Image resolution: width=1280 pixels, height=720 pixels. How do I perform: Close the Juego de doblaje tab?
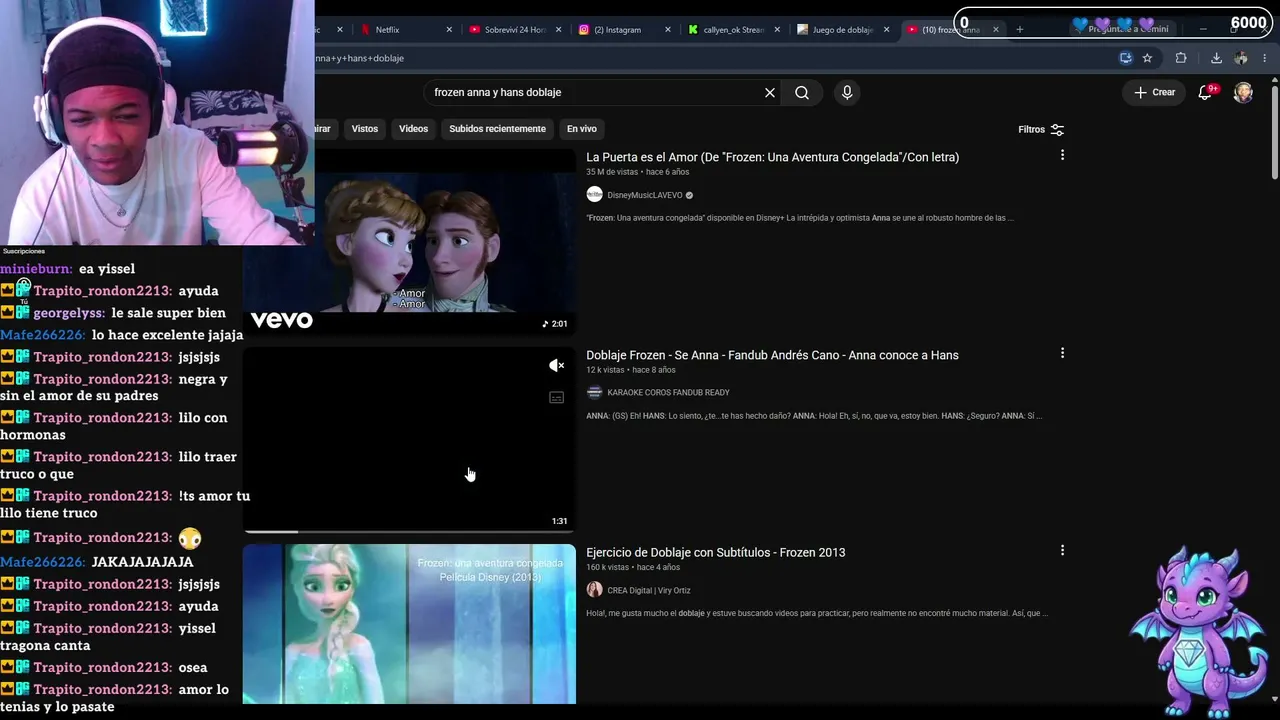[886, 30]
